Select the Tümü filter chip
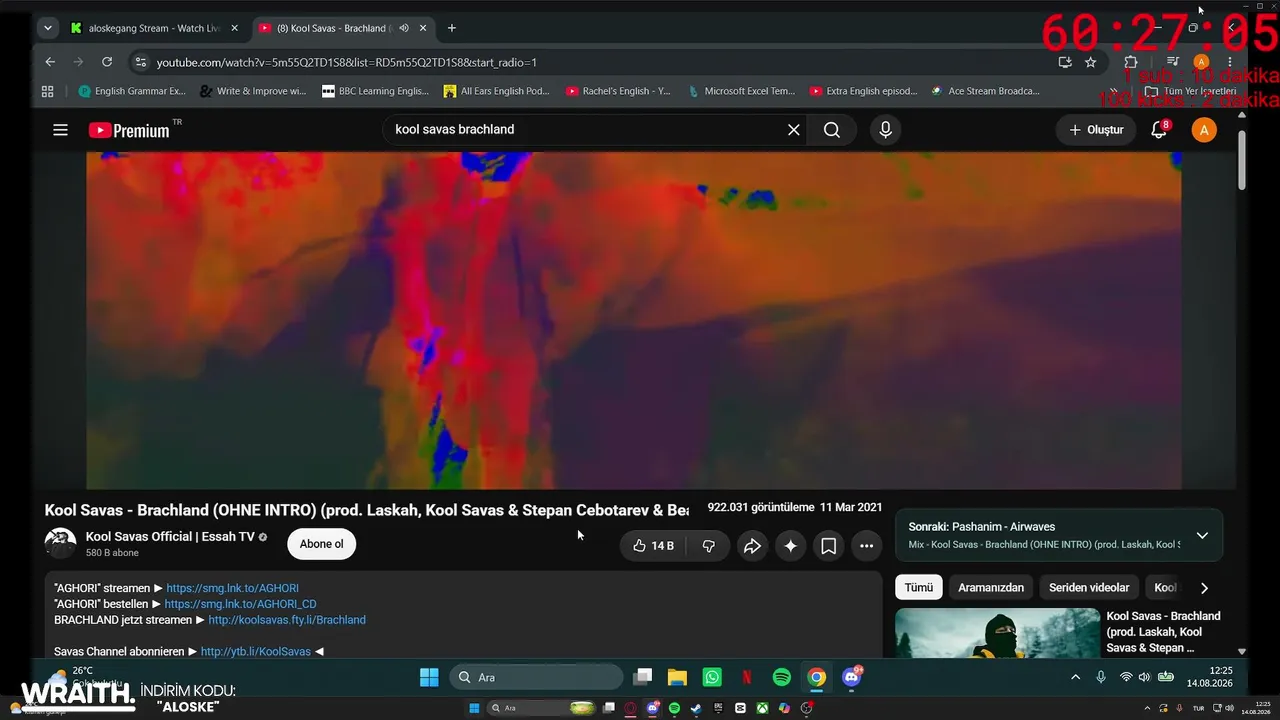 919,588
